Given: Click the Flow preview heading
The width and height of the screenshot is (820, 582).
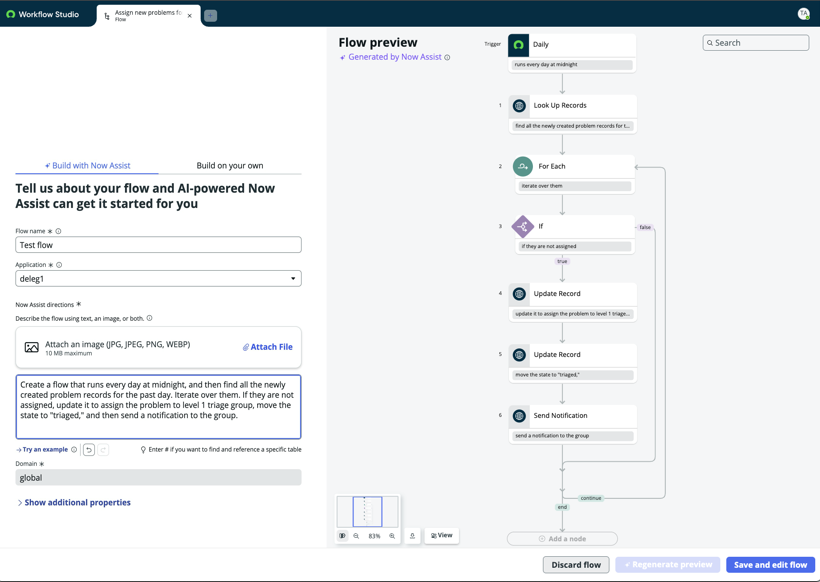Looking at the screenshot, I should click(x=378, y=42).
